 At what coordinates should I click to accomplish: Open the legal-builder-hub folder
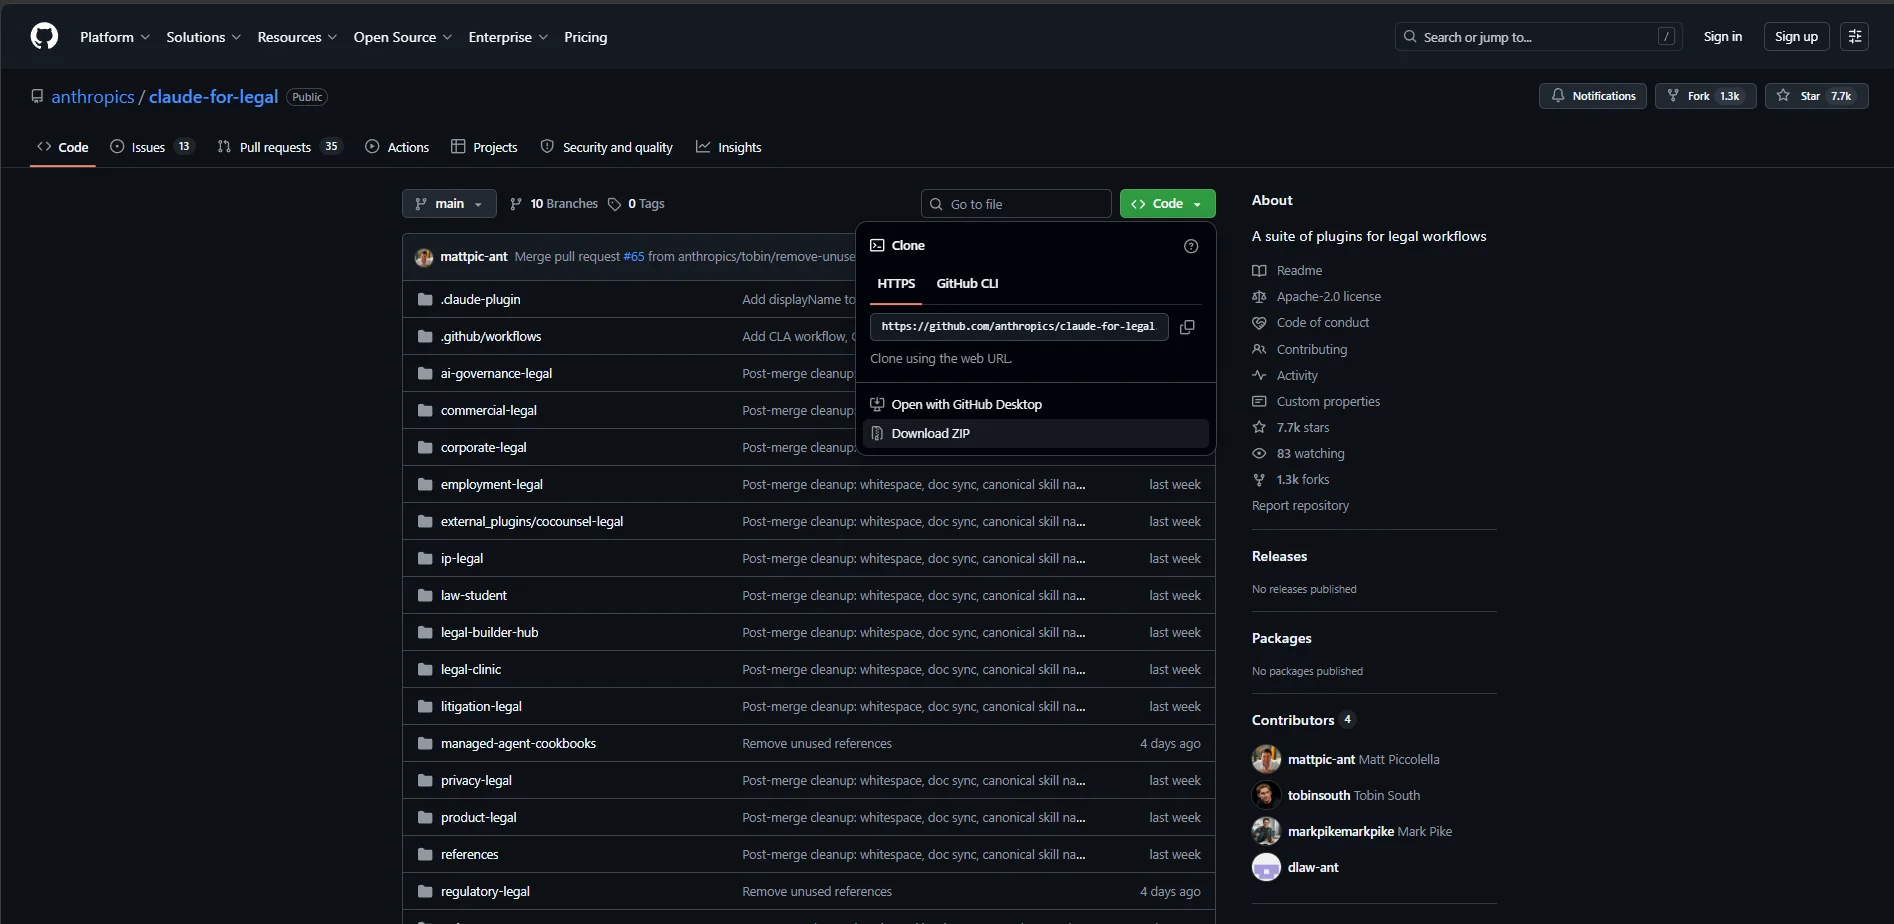pos(490,632)
